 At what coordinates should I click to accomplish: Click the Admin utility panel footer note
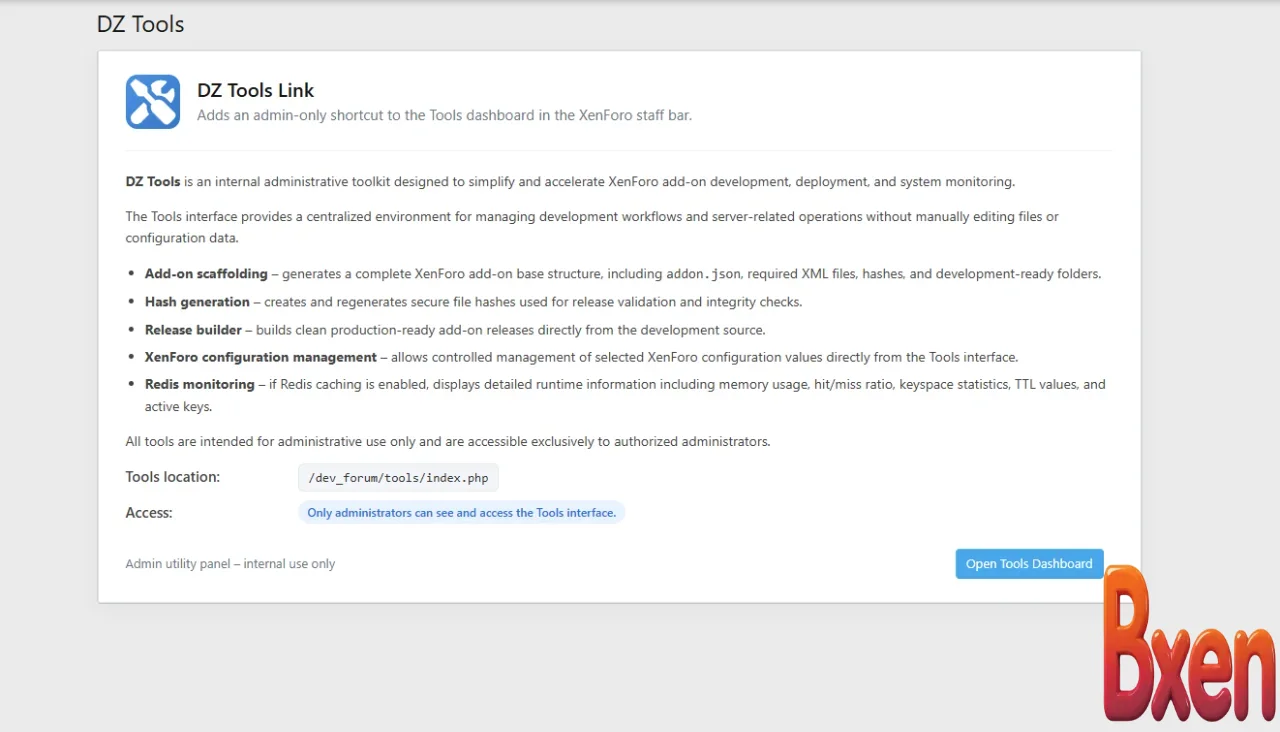(230, 563)
